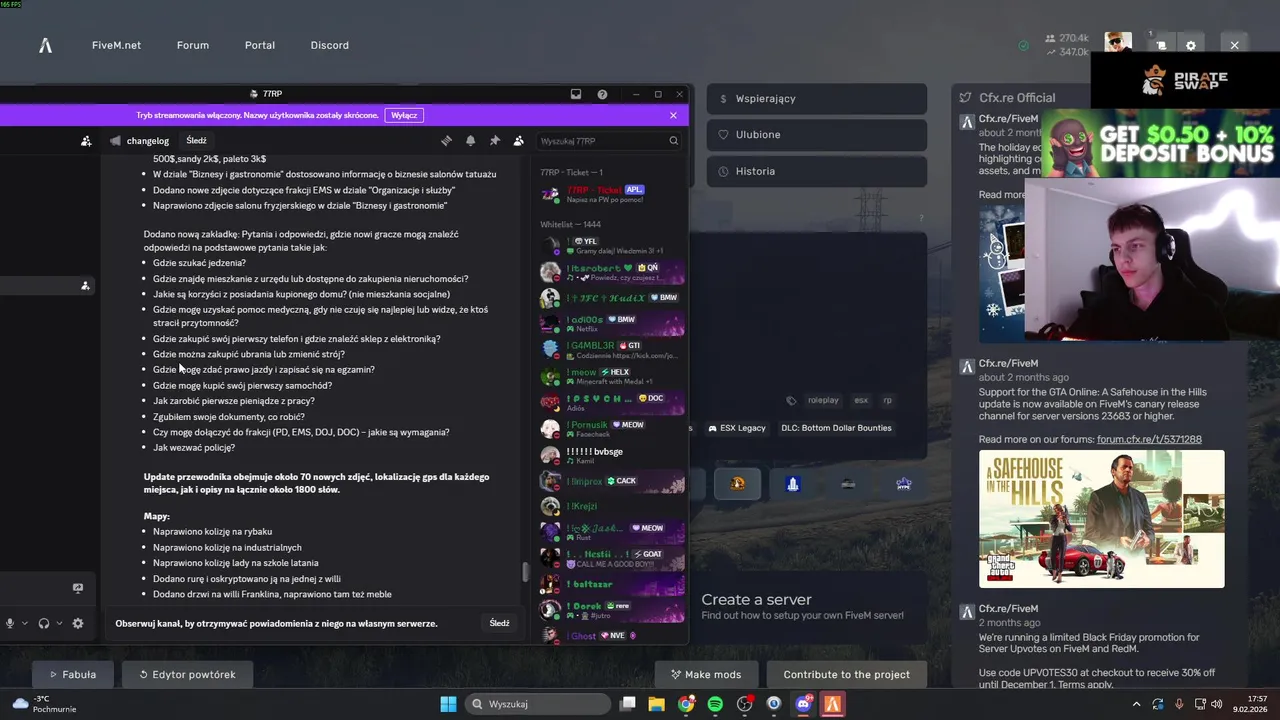Expand microphone input options arrow
Viewport: 1280px width, 720px height.
25,623
